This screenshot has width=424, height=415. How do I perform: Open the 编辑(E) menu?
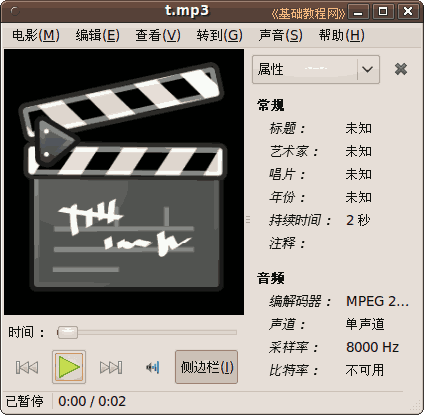point(97,35)
